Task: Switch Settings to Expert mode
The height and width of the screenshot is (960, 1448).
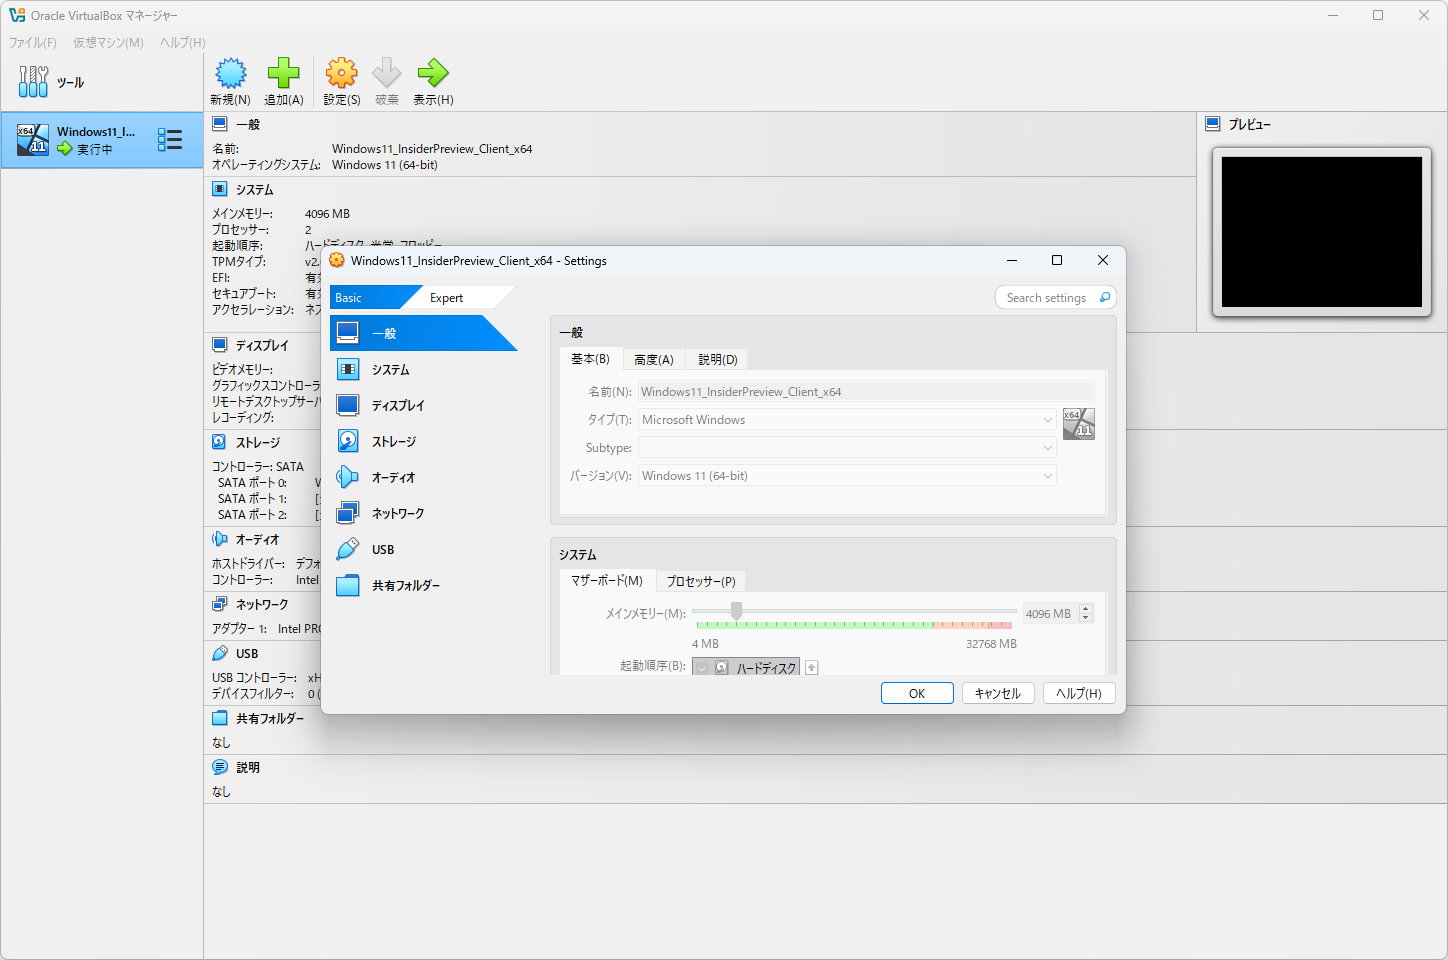Action: 462,297
